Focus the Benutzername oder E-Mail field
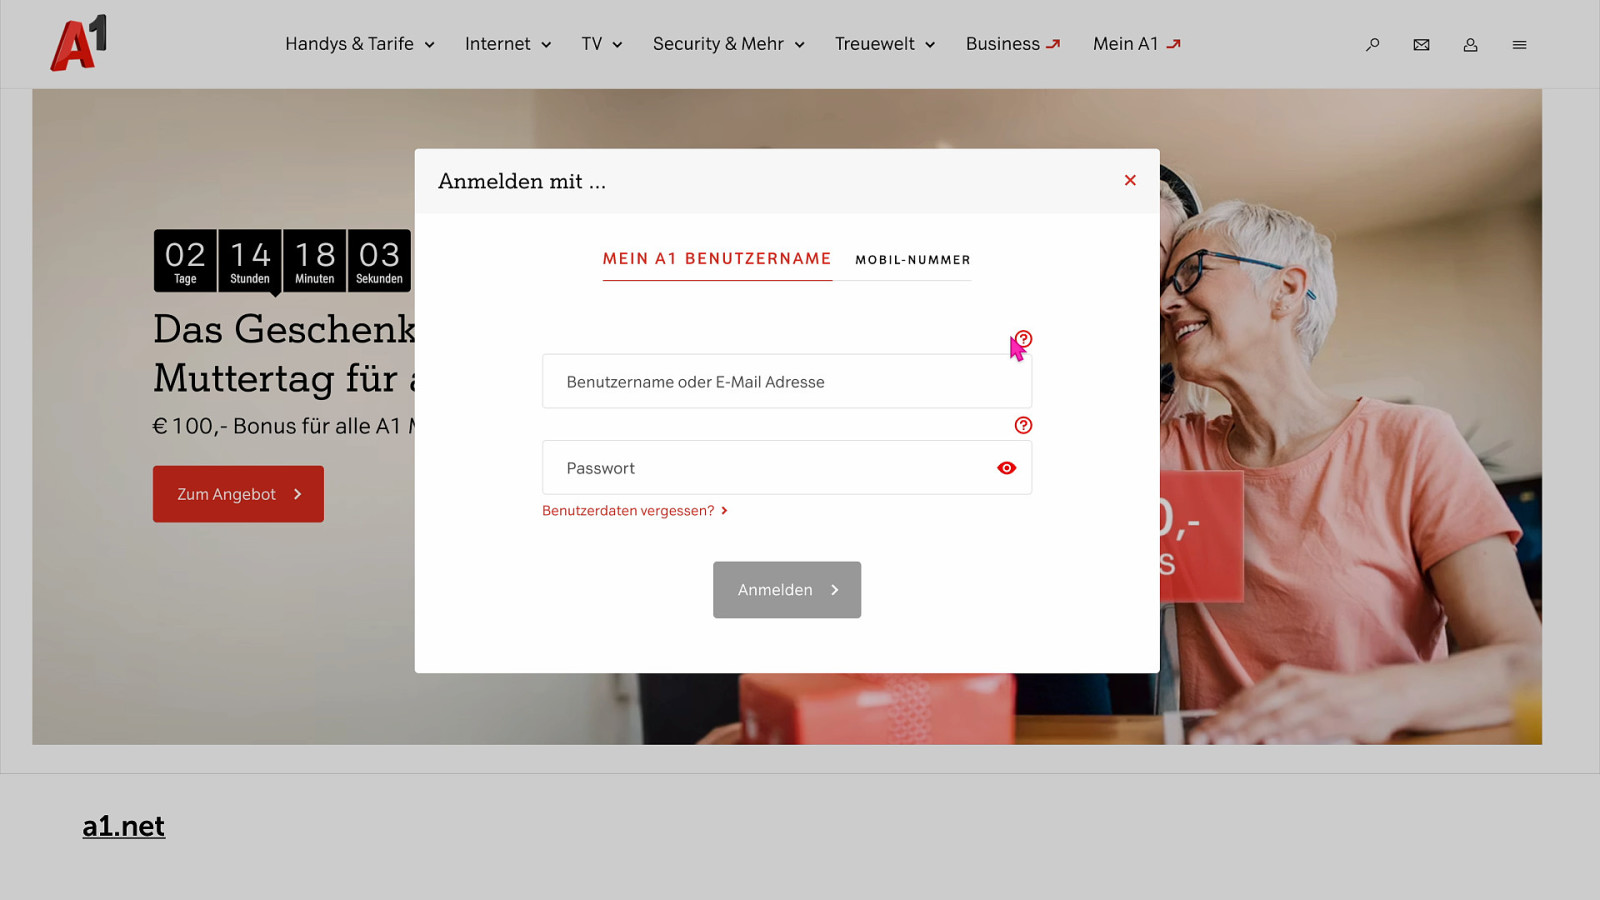Image resolution: width=1600 pixels, height=900 pixels. tap(787, 381)
